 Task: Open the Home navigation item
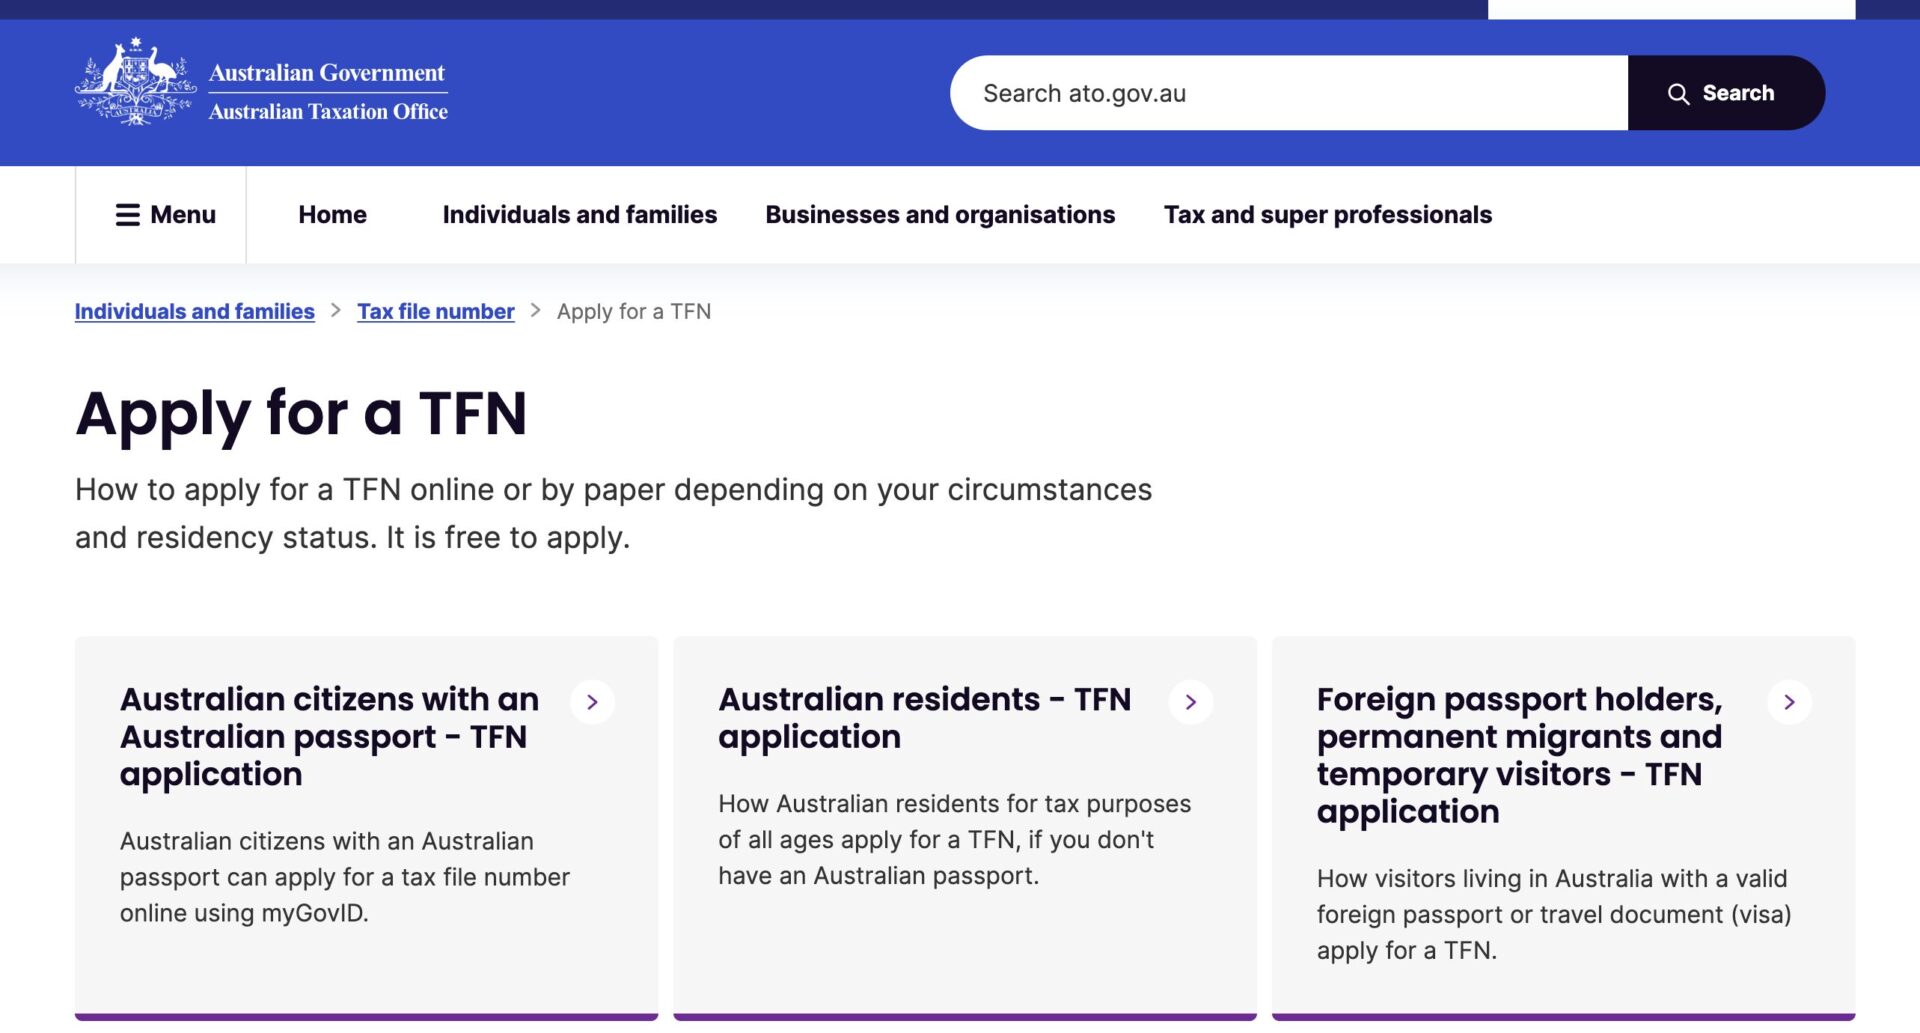(x=332, y=215)
